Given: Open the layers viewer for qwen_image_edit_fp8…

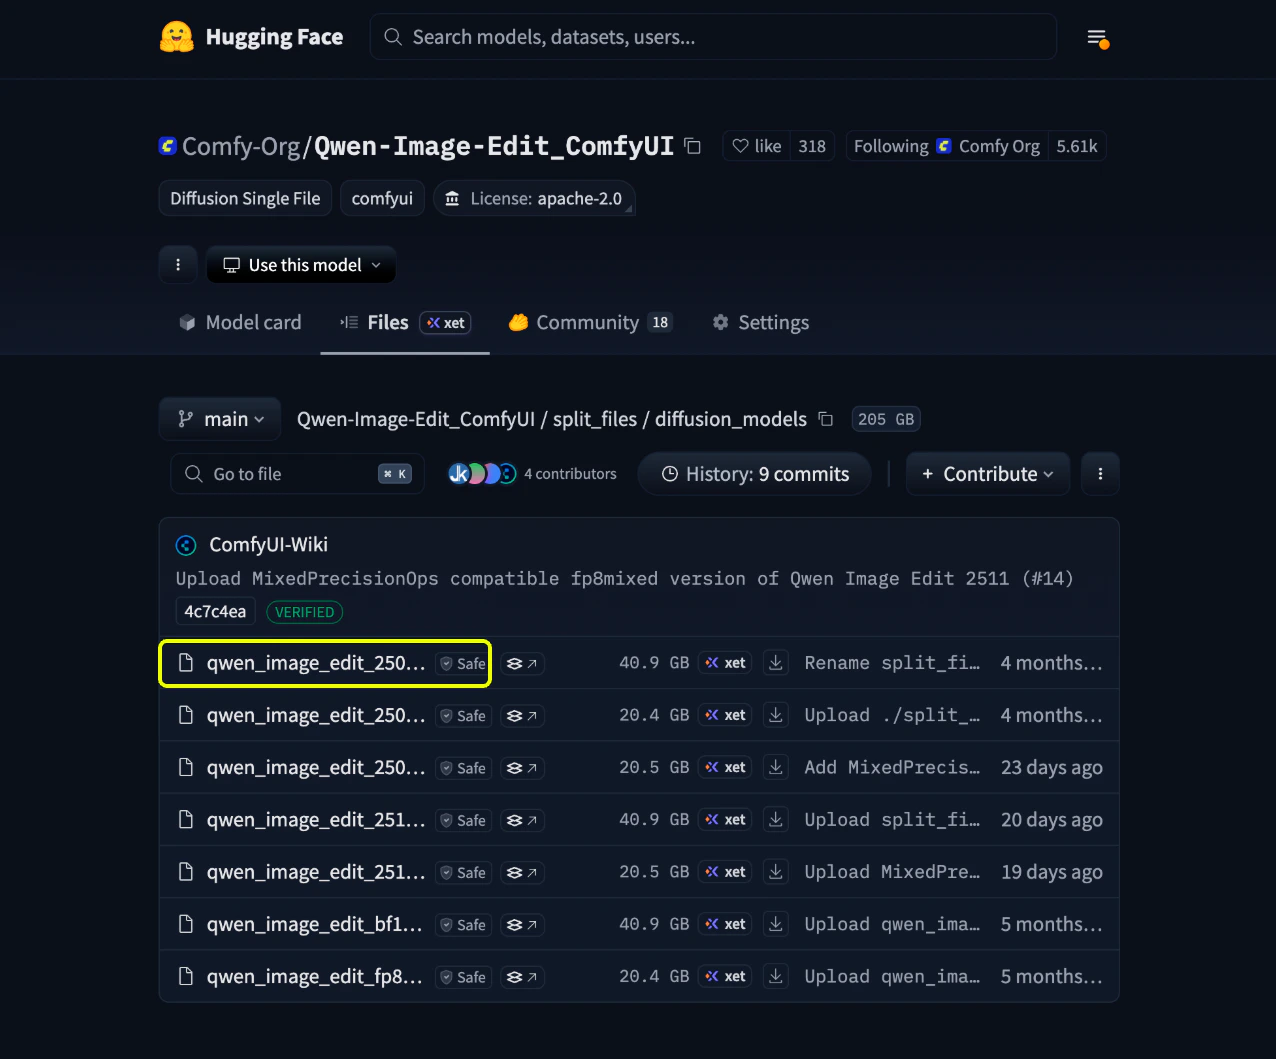Looking at the screenshot, I should pos(522,977).
